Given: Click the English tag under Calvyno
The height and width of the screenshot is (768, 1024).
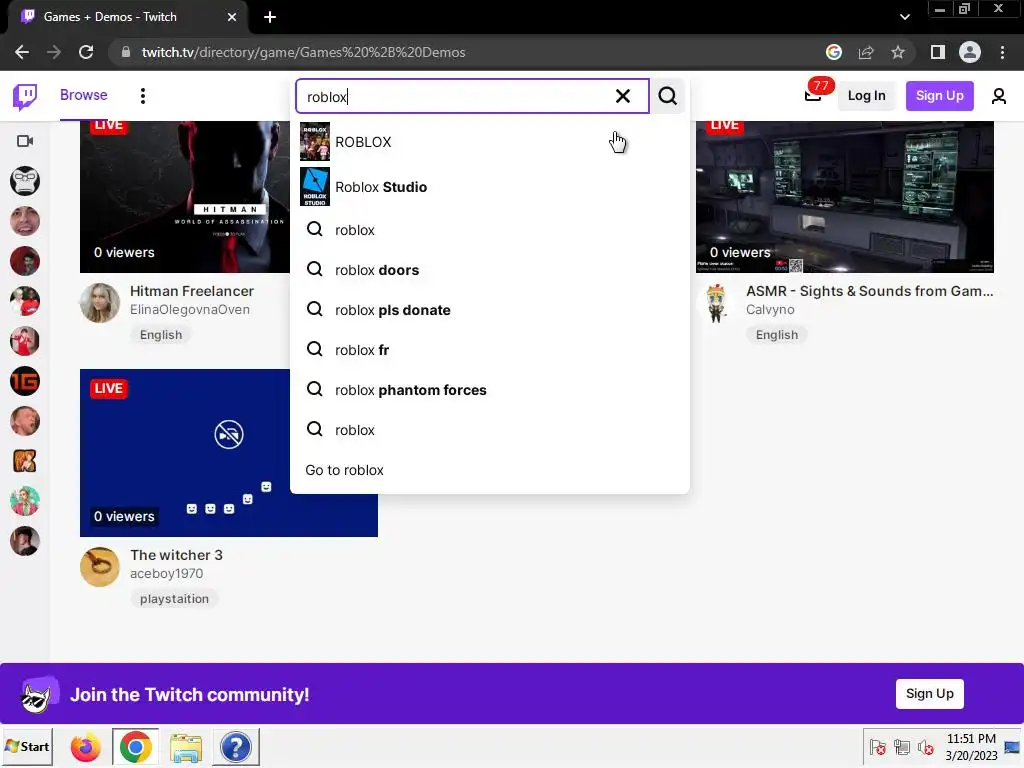Looking at the screenshot, I should [776, 335].
